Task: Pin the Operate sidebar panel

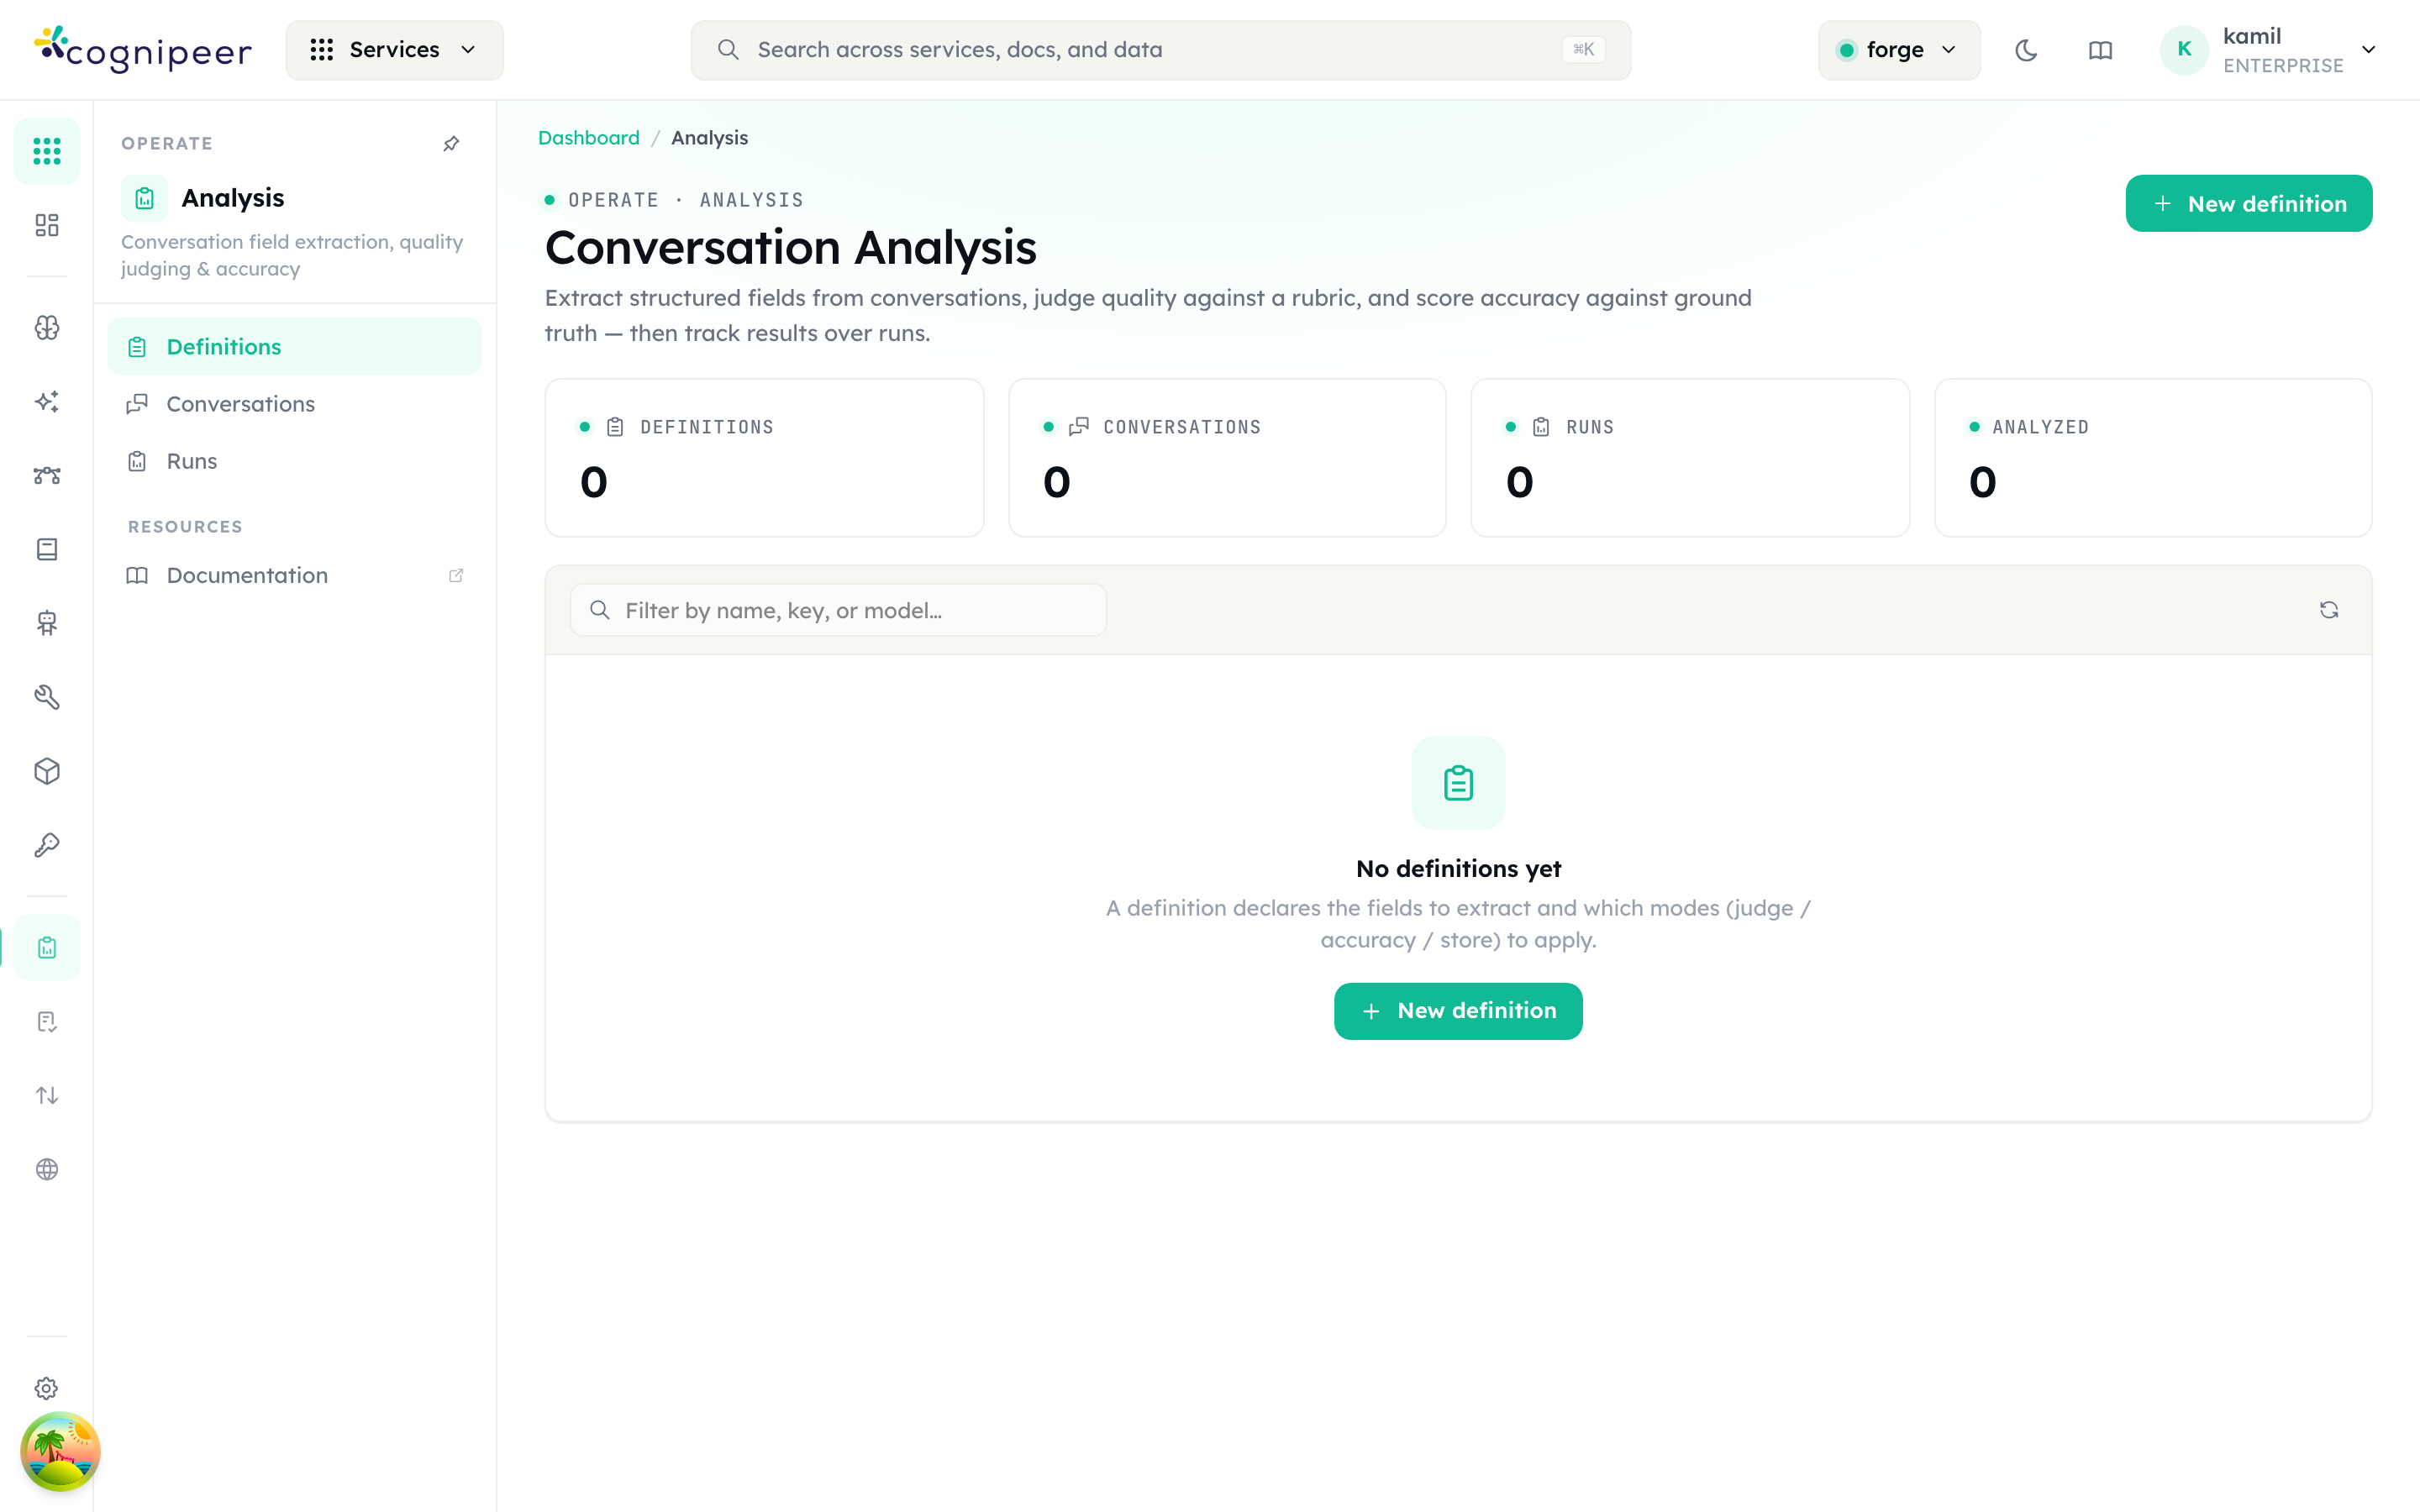Action: pos(451,144)
